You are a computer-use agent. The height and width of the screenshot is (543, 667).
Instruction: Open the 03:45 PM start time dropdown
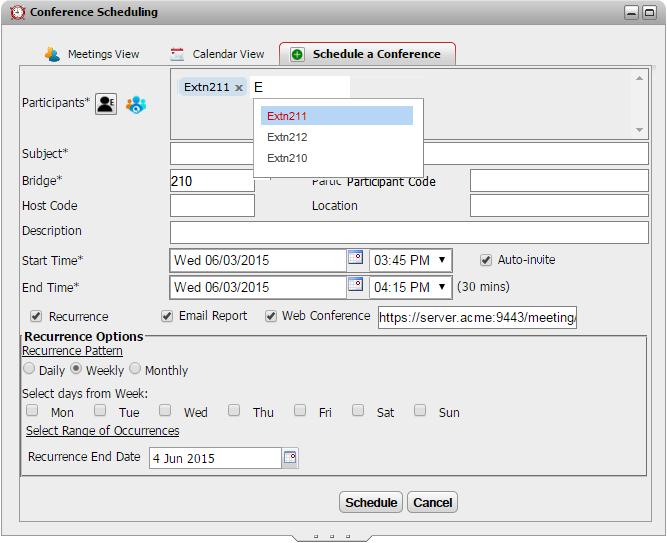(x=410, y=260)
